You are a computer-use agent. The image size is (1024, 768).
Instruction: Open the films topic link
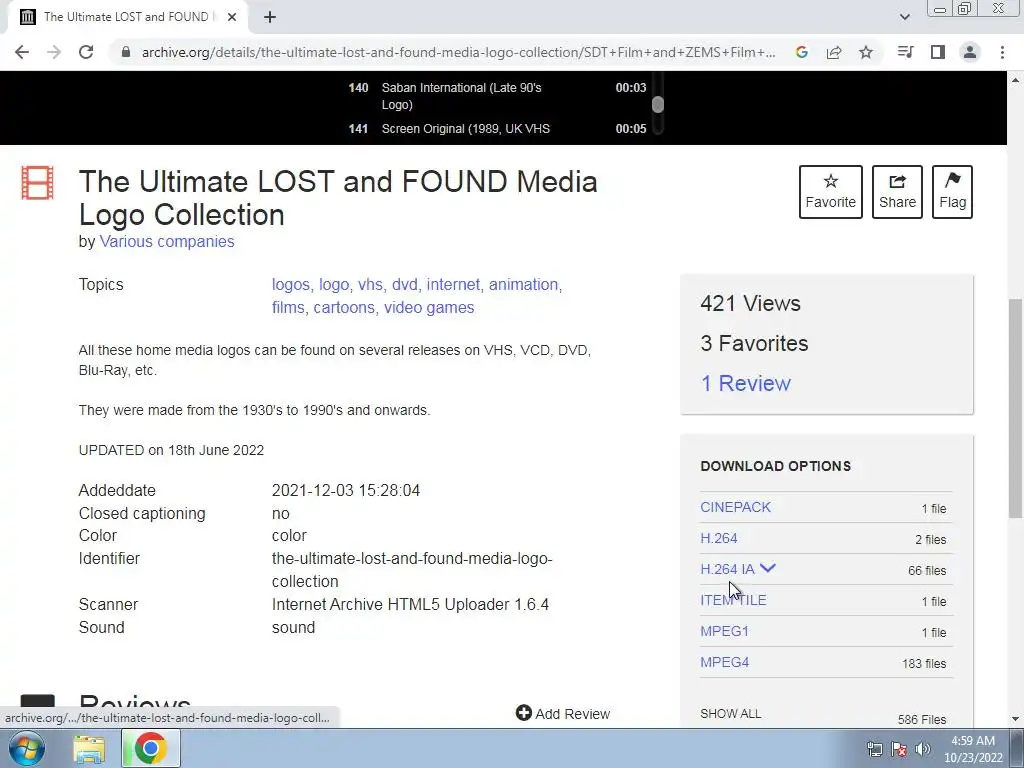[x=288, y=308]
